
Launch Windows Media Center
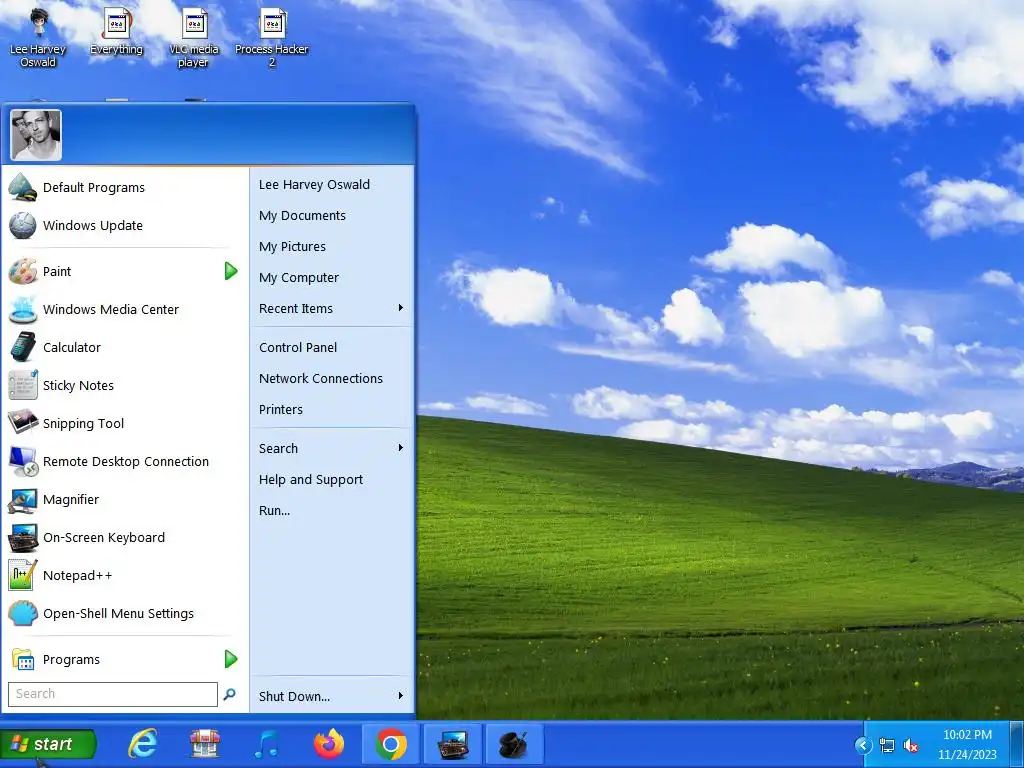click(x=124, y=309)
